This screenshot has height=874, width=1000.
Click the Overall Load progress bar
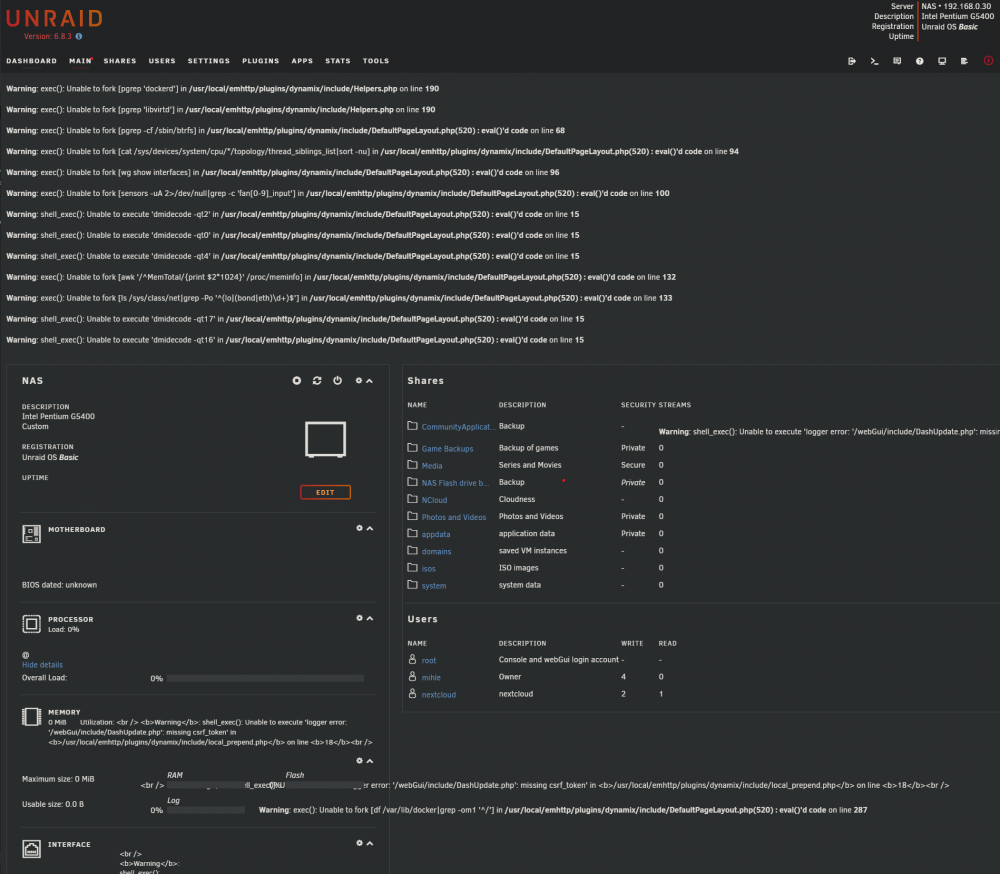(265, 679)
